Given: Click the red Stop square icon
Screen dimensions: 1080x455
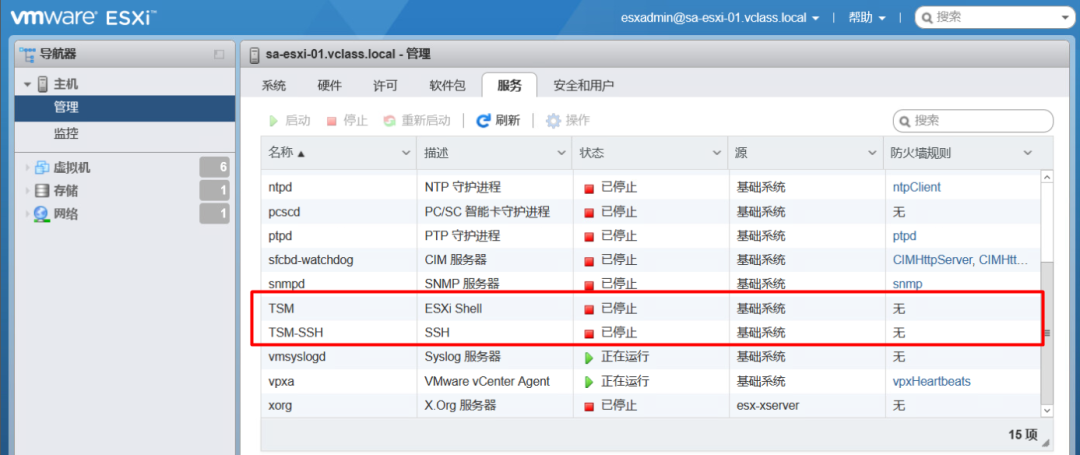Looking at the screenshot, I should click(331, 122).
